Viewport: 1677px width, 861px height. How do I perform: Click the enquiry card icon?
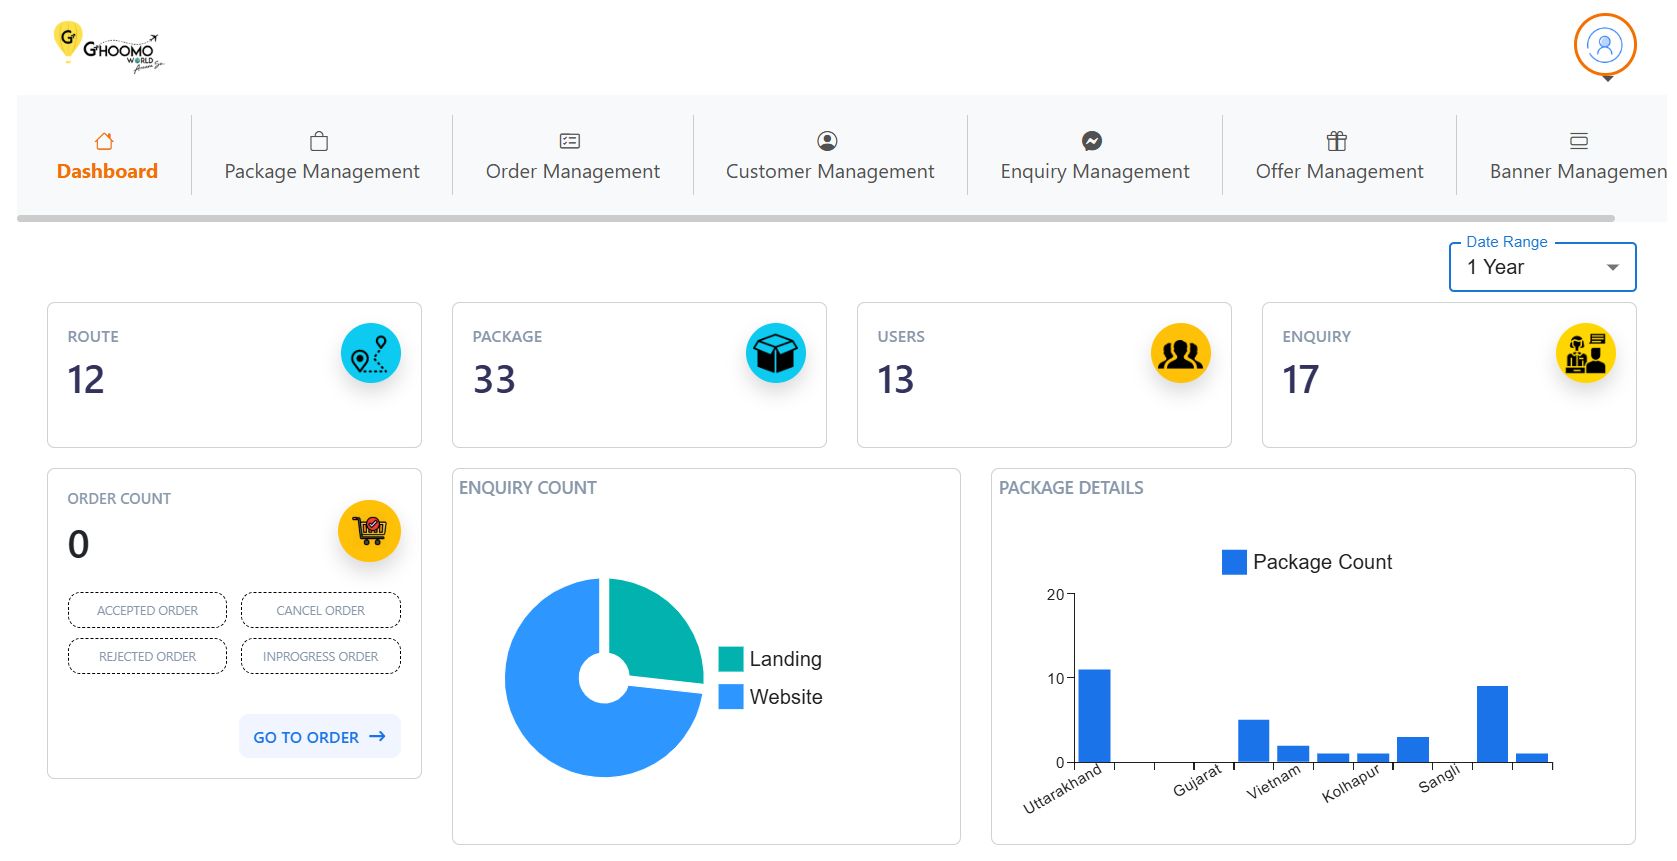click(1585, 353)
